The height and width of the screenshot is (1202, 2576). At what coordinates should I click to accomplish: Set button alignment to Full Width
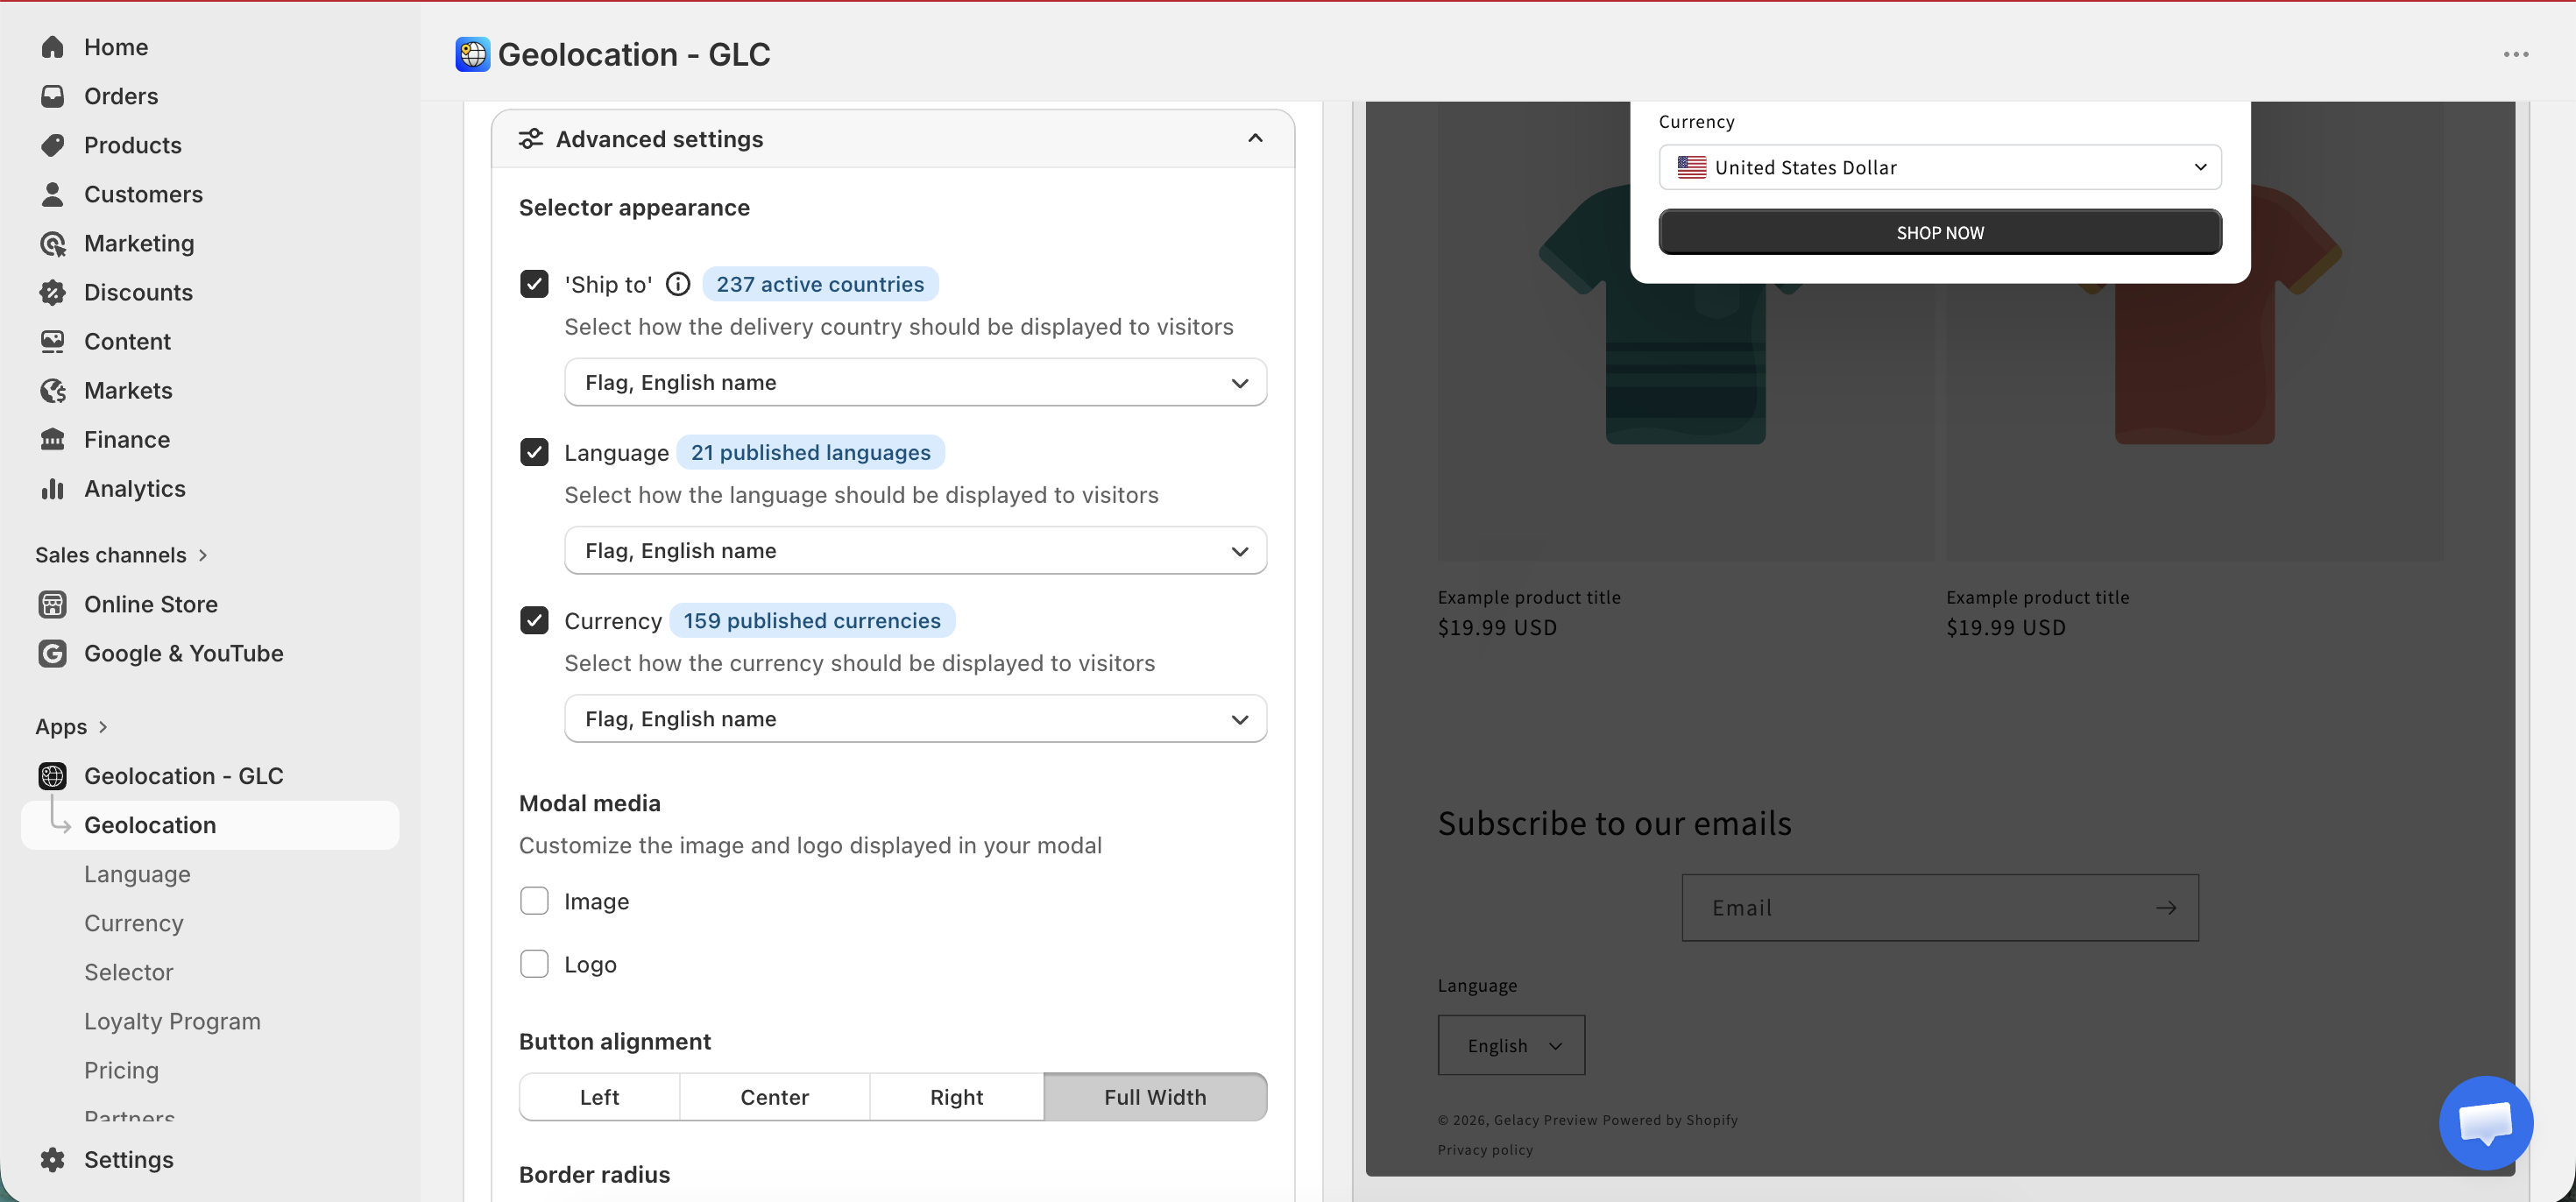[1155, 1097]
